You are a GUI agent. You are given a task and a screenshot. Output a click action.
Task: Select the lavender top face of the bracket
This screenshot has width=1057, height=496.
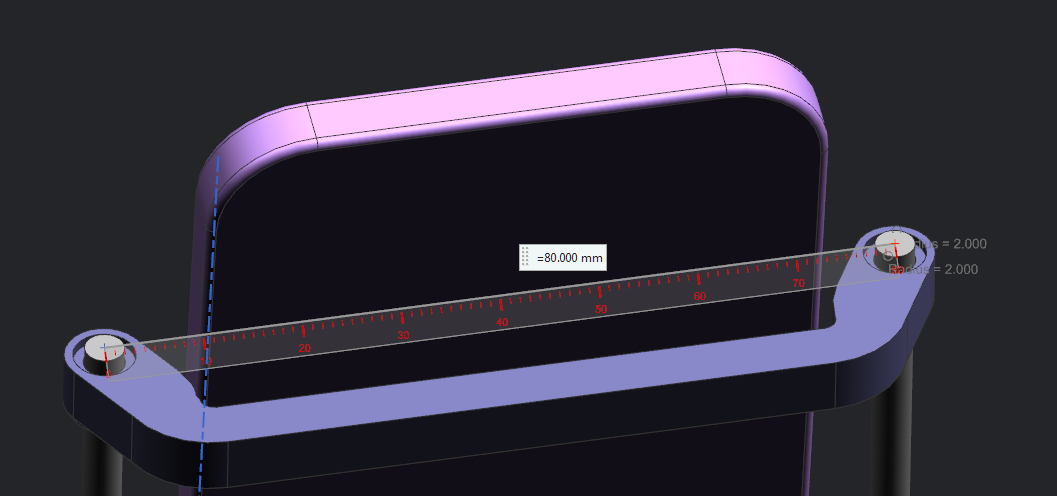coord(512,384)
